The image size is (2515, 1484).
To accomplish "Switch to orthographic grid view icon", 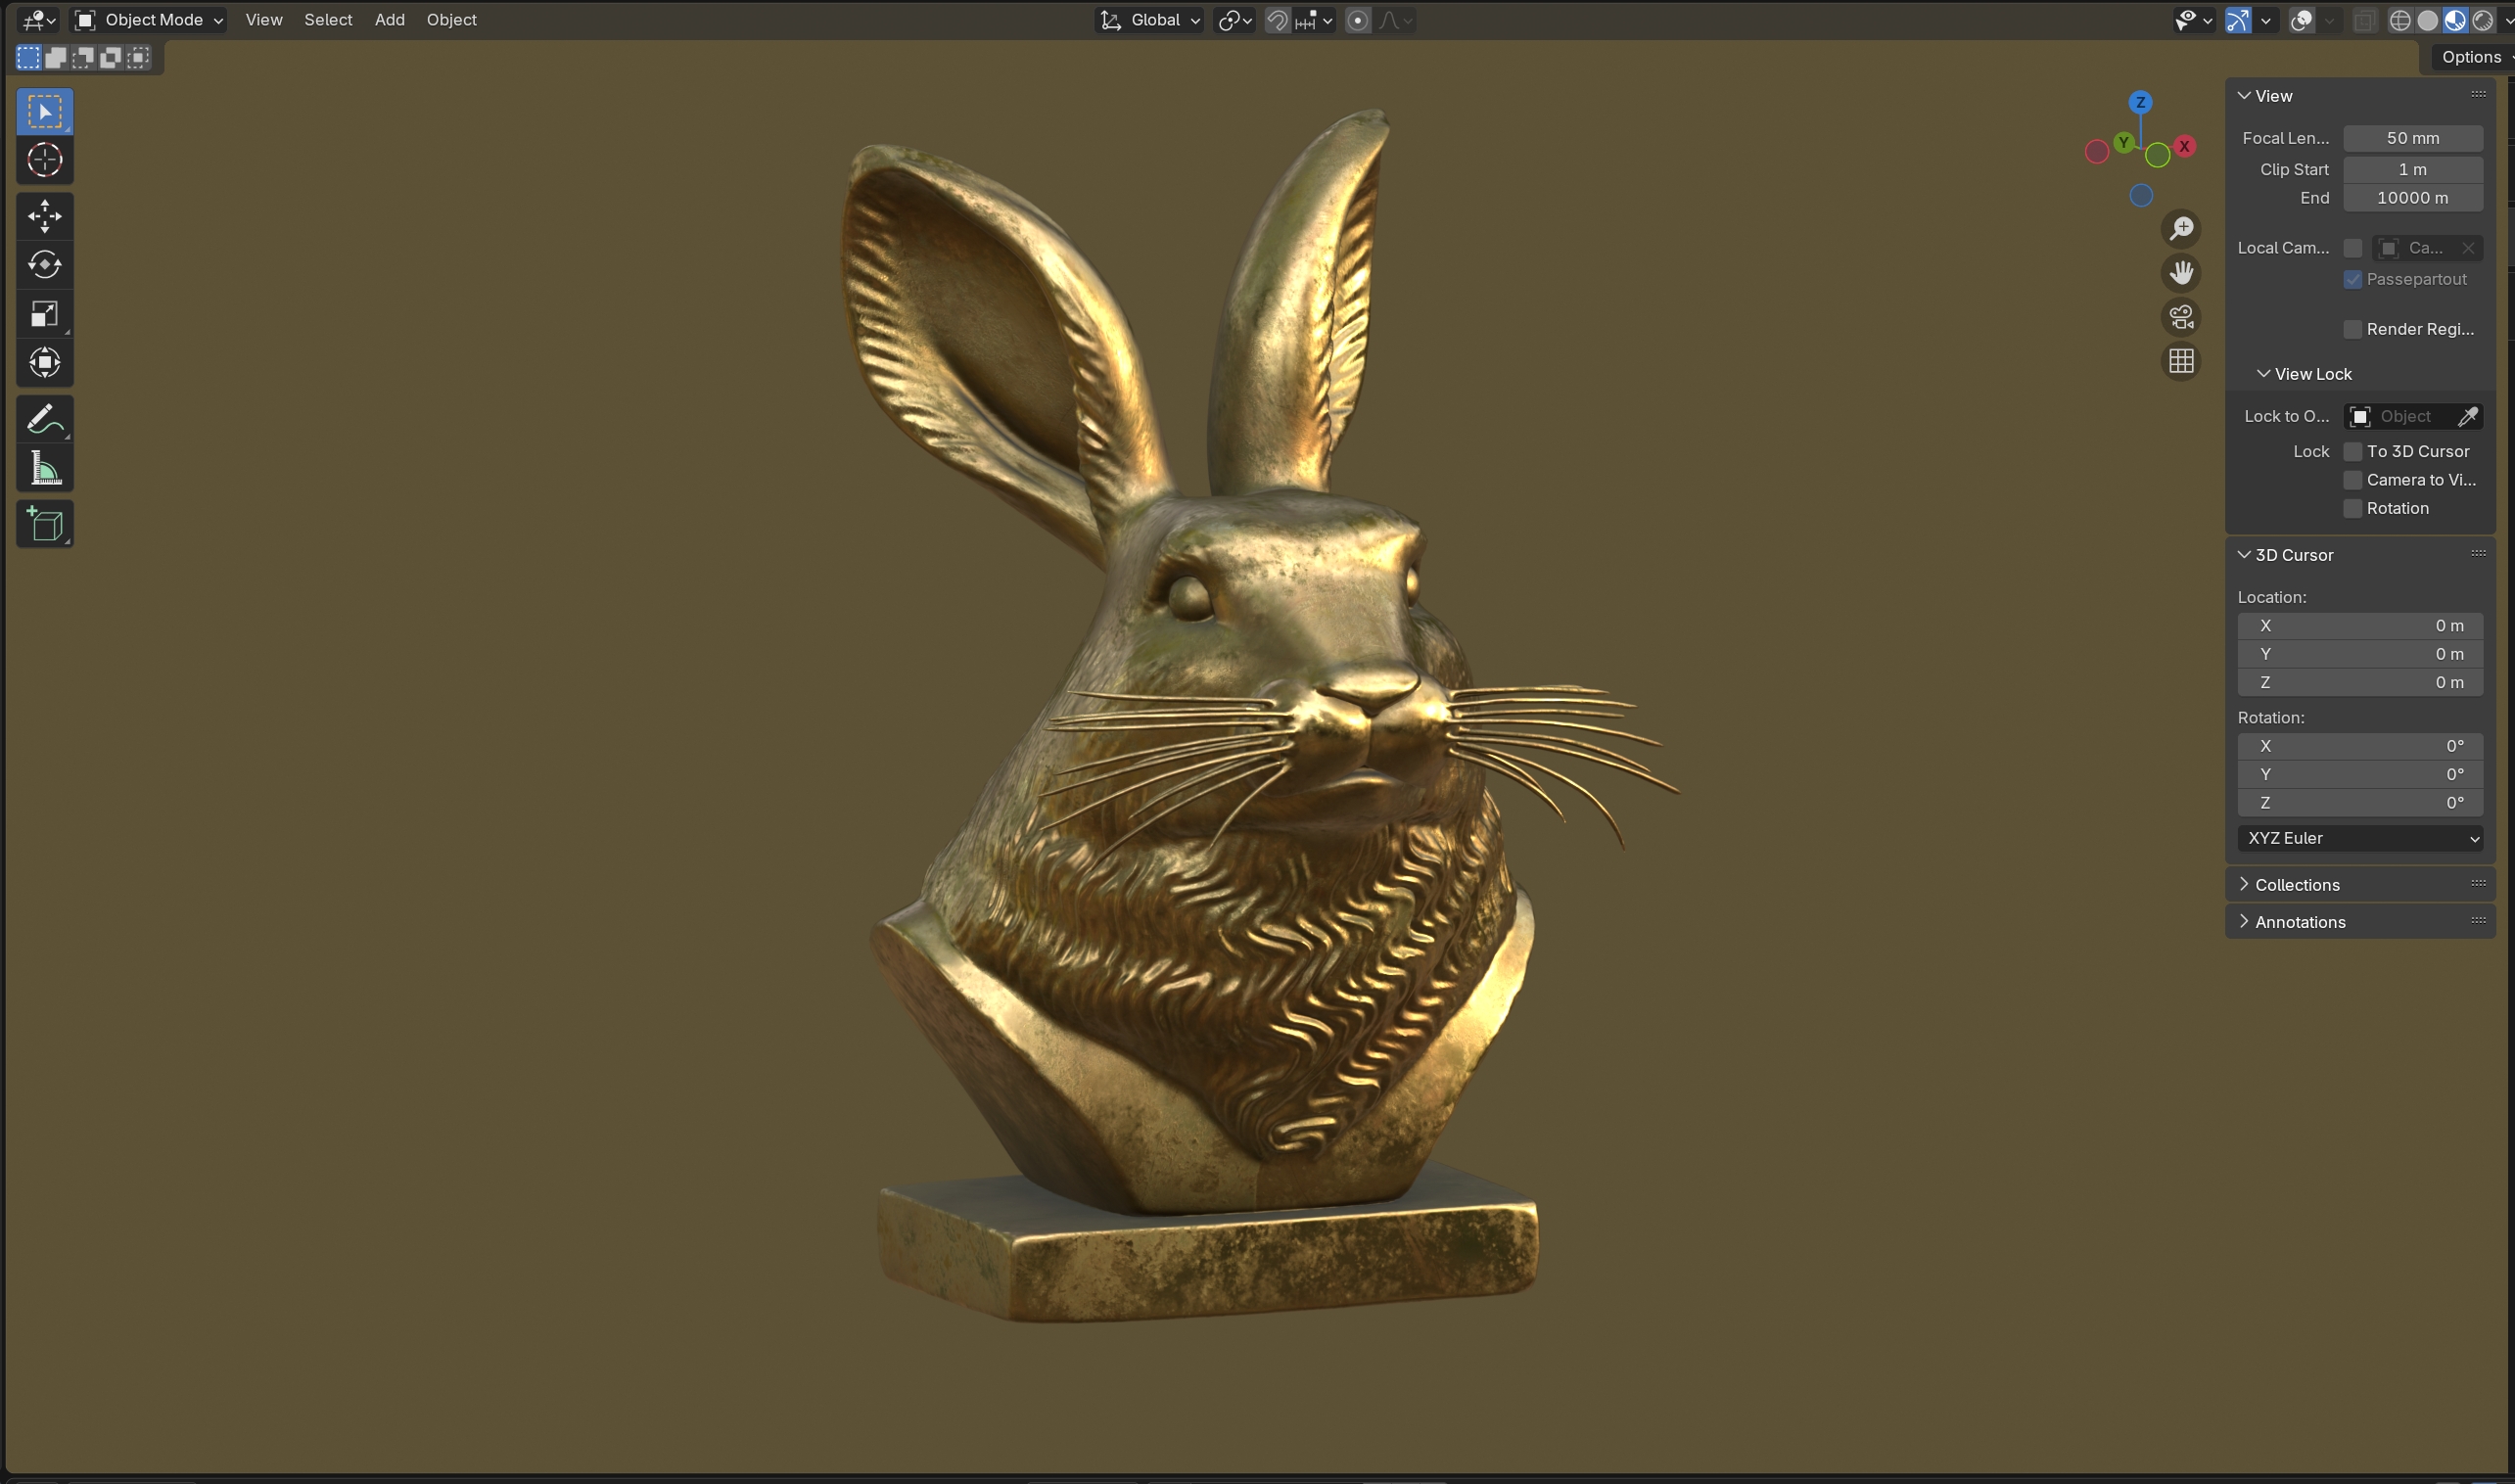I will coord(2181,361).
